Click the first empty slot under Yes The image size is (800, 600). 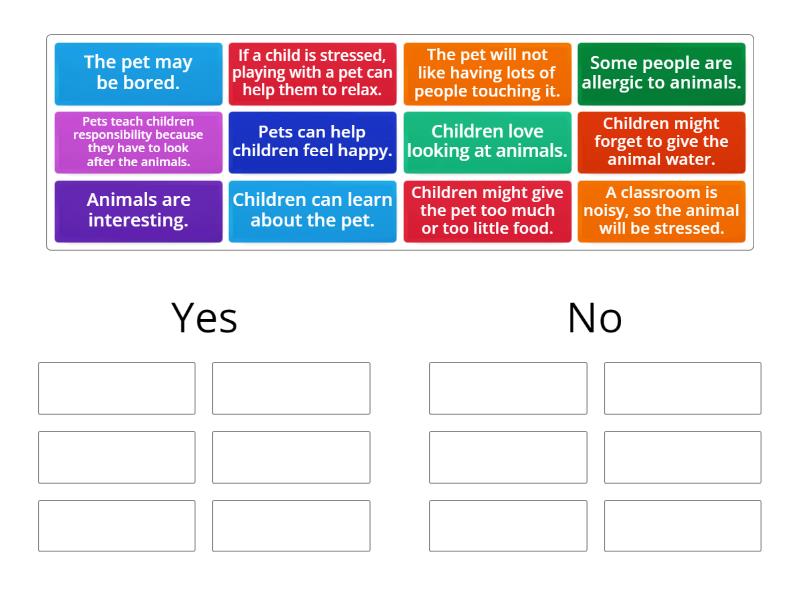coord(117,388)
